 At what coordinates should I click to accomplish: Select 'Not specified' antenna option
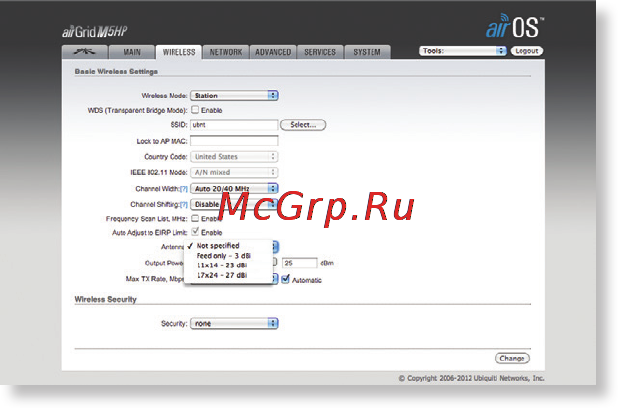[229, 246]
